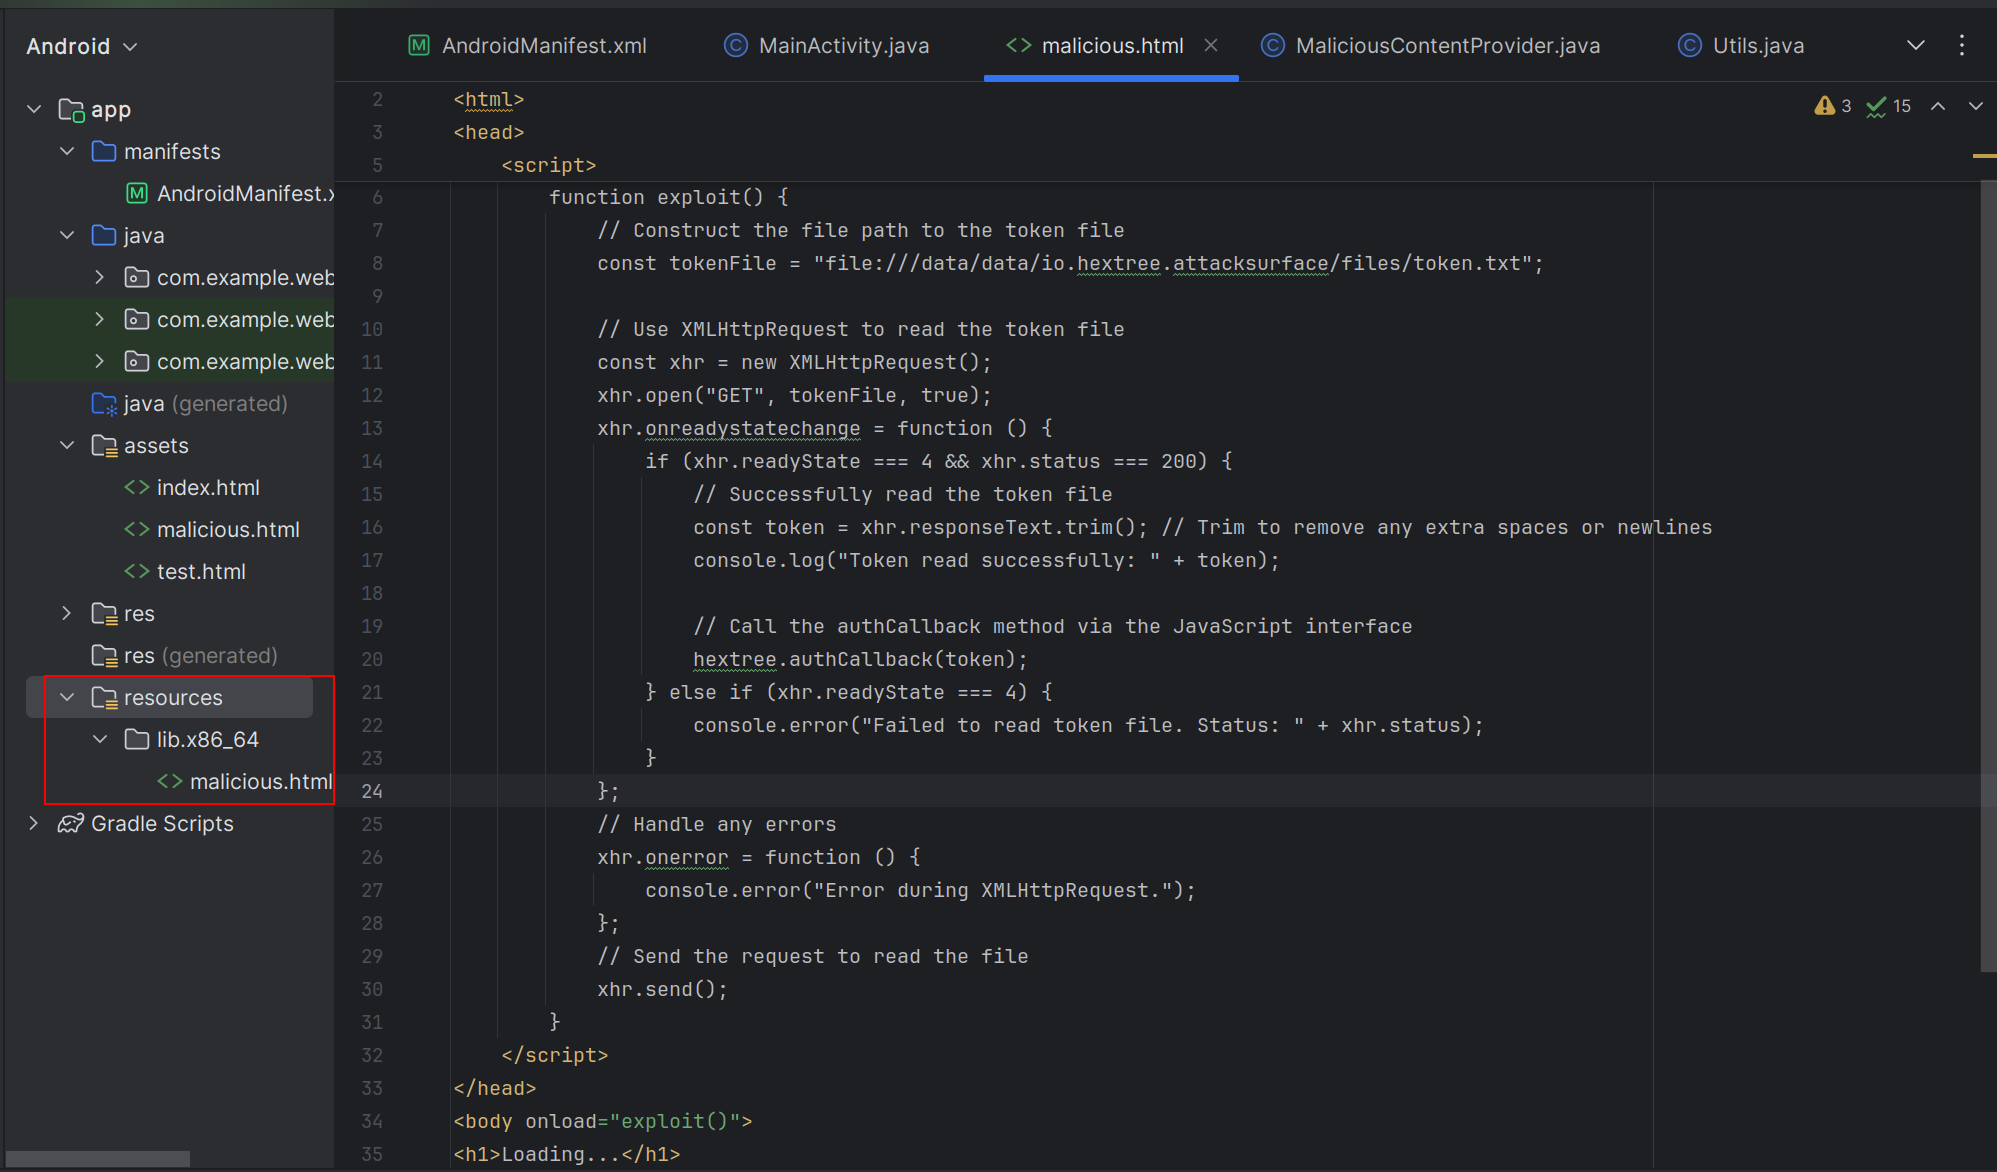This screenshot has width=1997, height=1172.
Task: Select res (generated) folder
Action: coord(184,655)
